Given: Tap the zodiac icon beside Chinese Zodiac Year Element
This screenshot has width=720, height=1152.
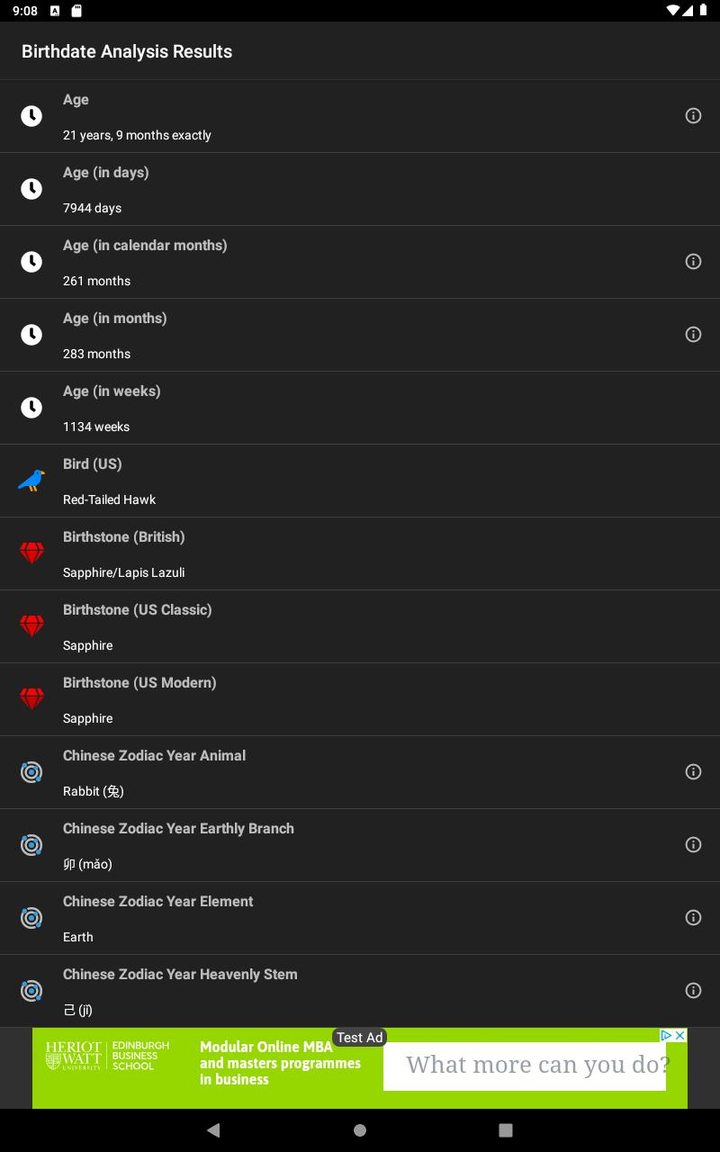Looking at the screenshot, I should (x=31, y=918).
